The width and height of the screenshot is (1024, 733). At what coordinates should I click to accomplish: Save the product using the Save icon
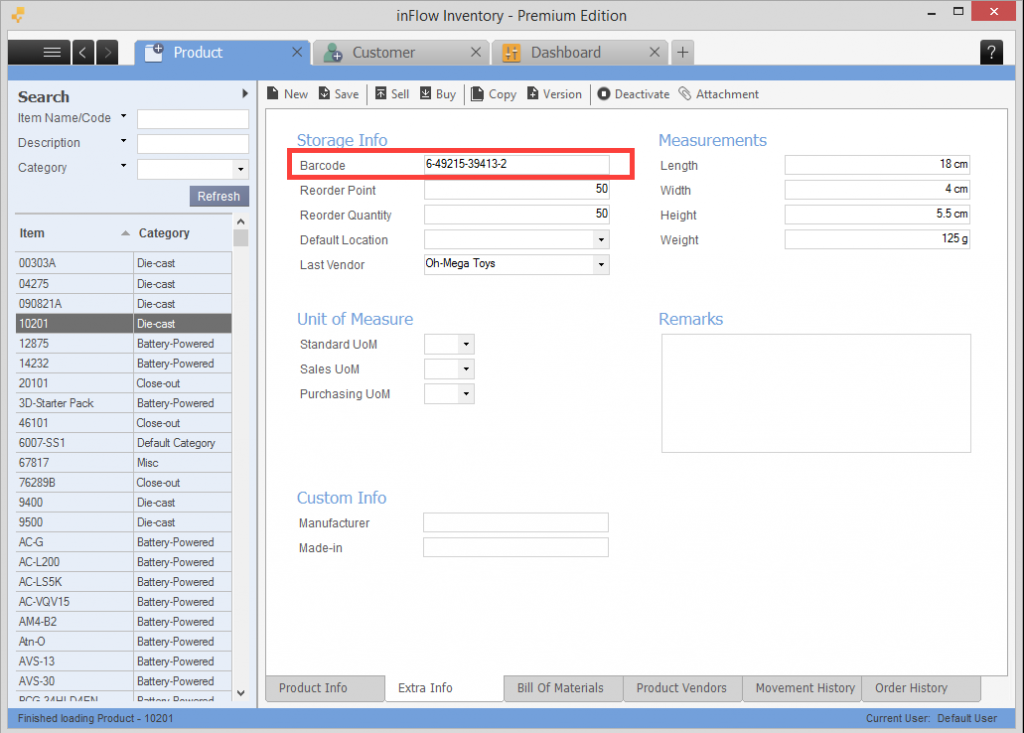(325, 94)
